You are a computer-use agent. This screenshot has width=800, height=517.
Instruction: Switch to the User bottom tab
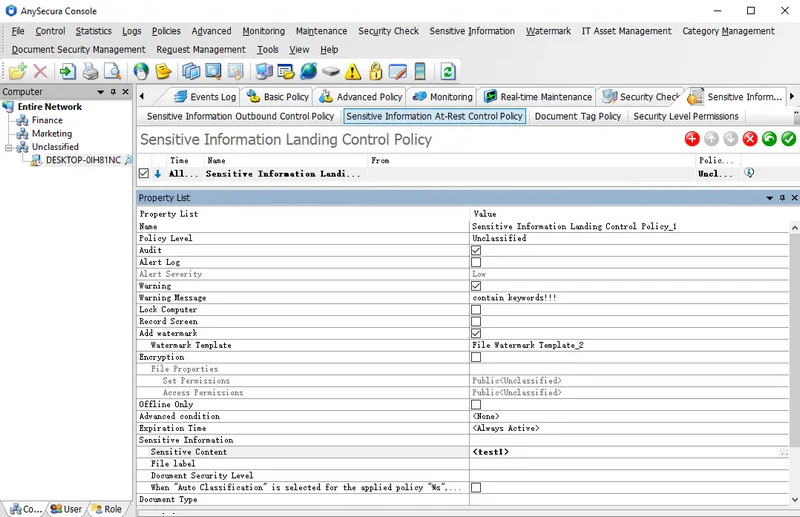point(66,509)
